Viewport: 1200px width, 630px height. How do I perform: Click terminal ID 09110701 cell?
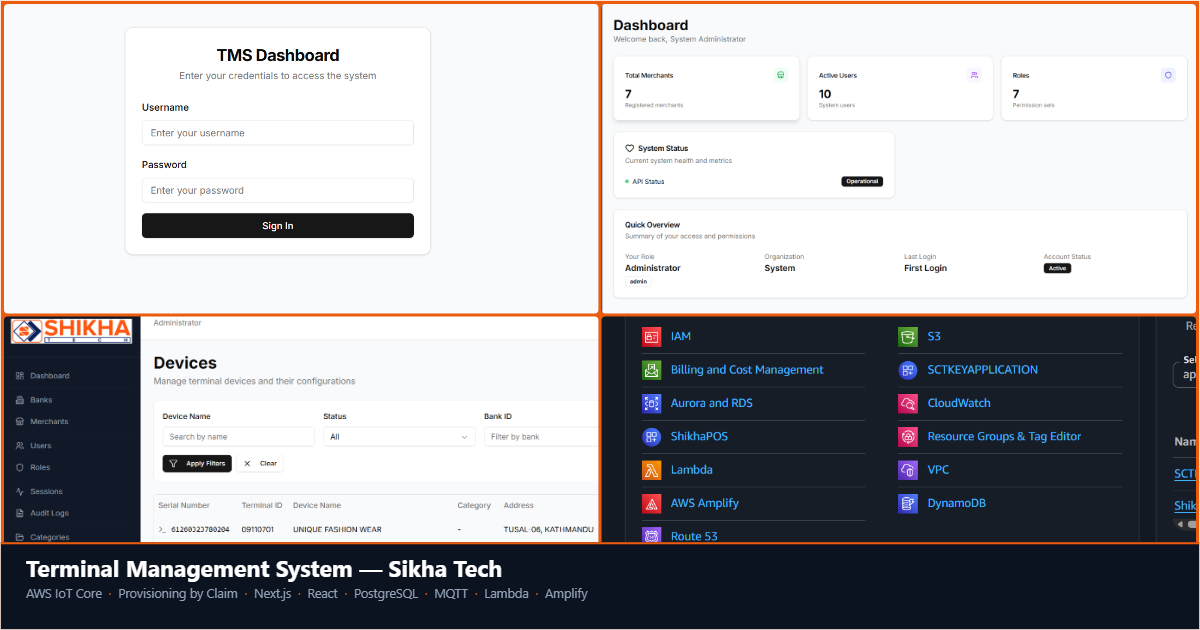point(258,529)
